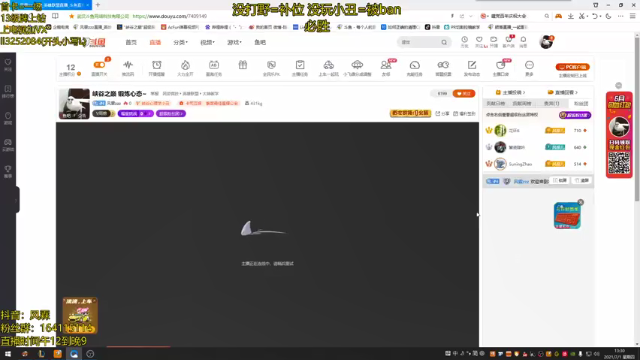Switch to the first contribution ranking tab
Image resolution: width=640 pixels, height=360 pixels.
496,104
